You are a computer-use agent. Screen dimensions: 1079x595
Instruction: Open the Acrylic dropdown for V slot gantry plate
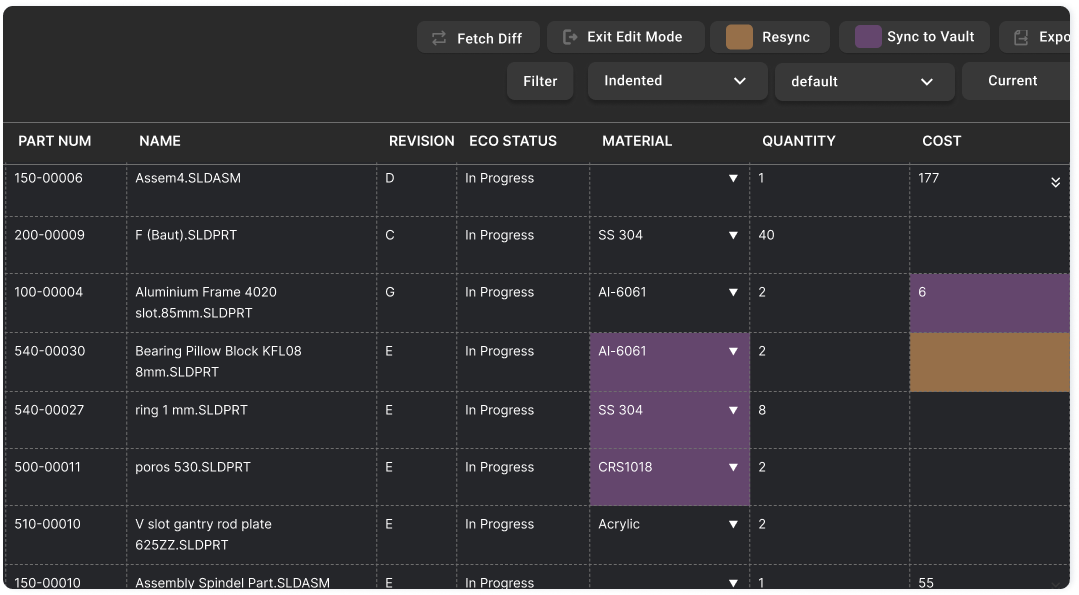[733, 524]
